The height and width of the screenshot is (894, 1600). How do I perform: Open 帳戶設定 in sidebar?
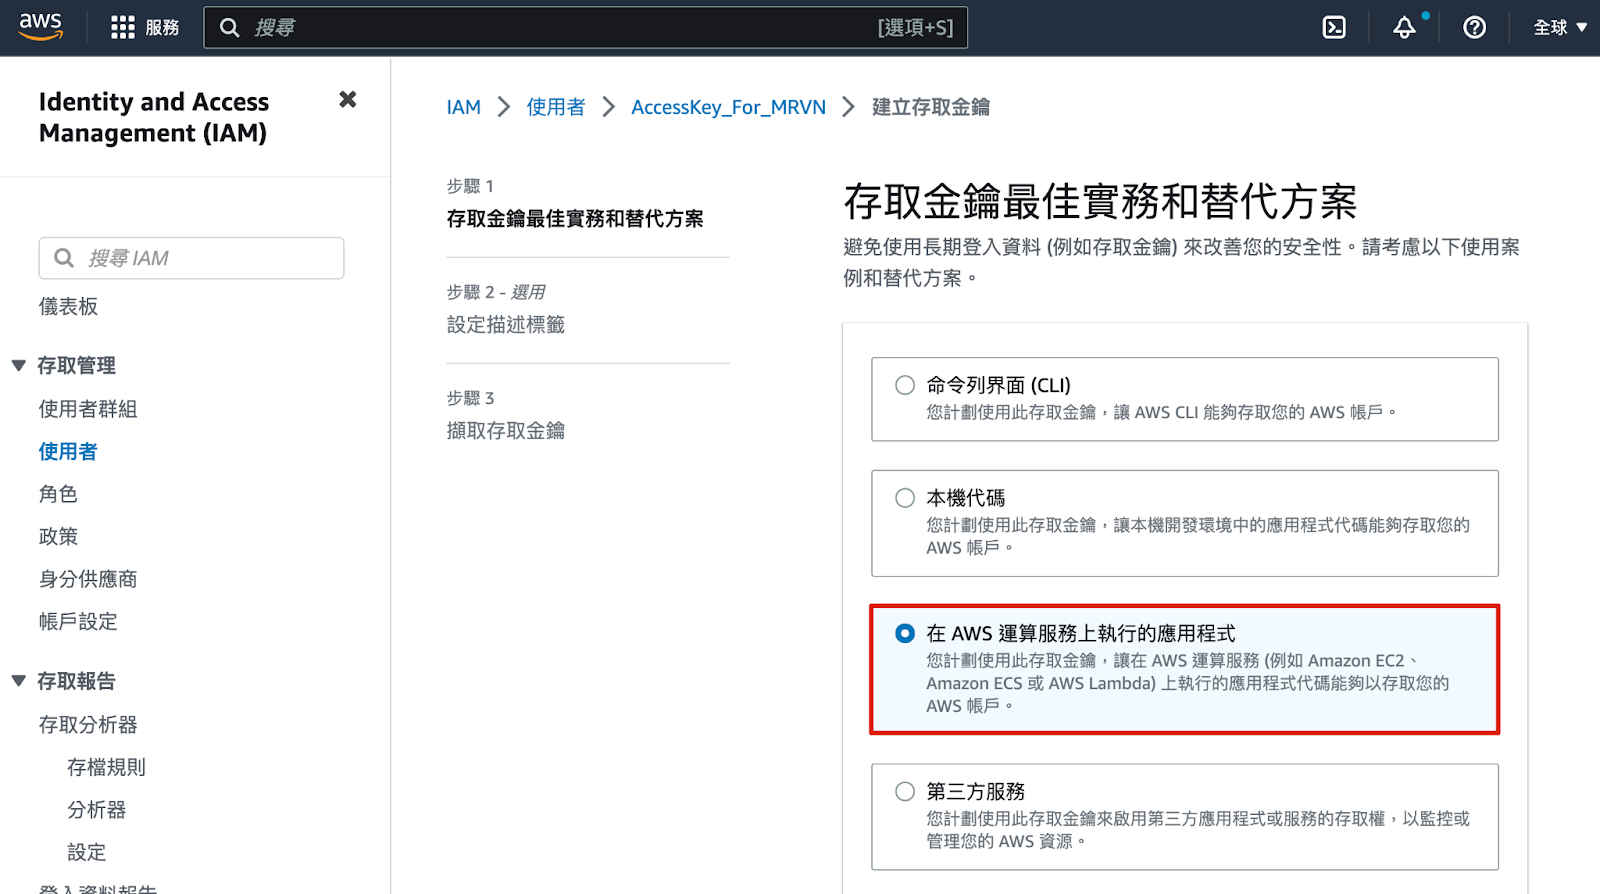coord(78,622)
